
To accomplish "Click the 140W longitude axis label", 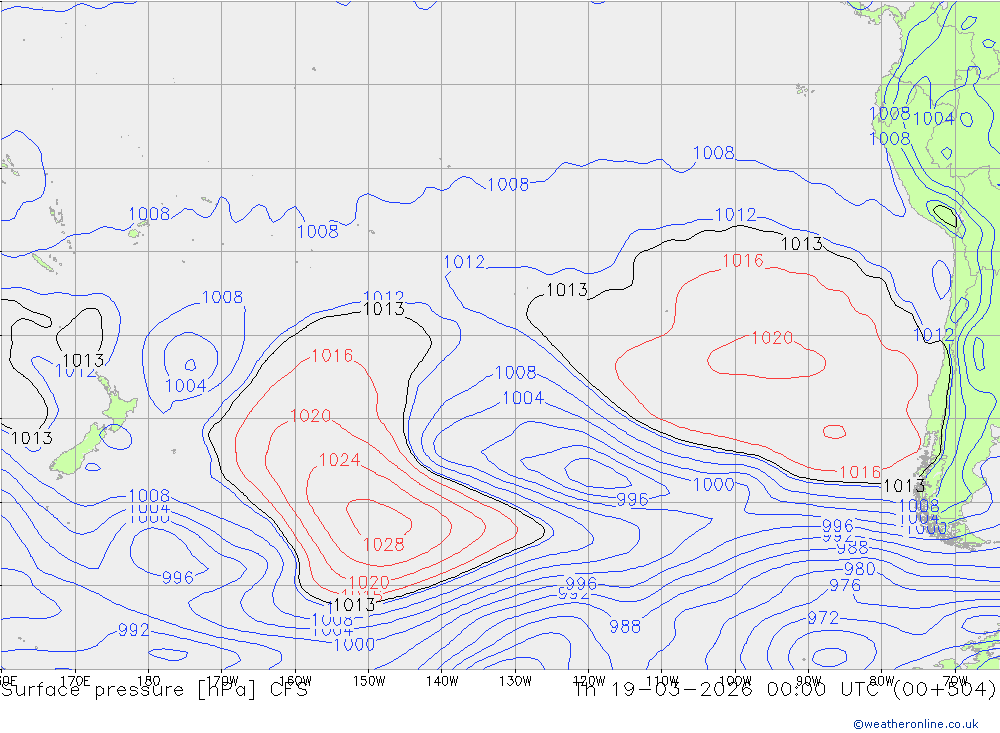I will point(442,681).
